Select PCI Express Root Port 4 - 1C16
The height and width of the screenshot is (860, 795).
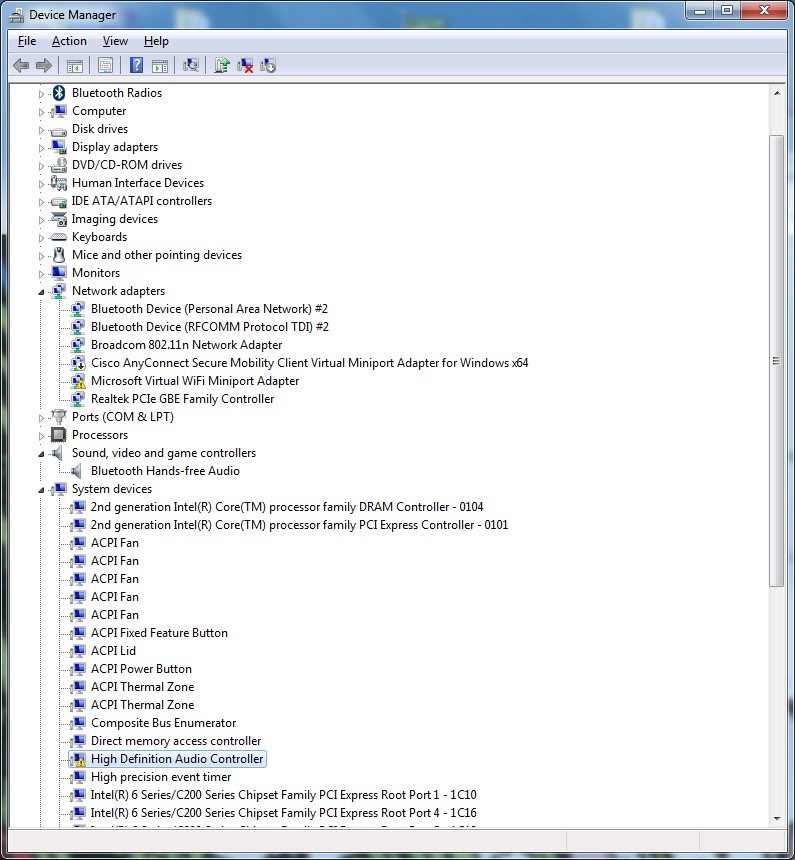click(284, 813)
